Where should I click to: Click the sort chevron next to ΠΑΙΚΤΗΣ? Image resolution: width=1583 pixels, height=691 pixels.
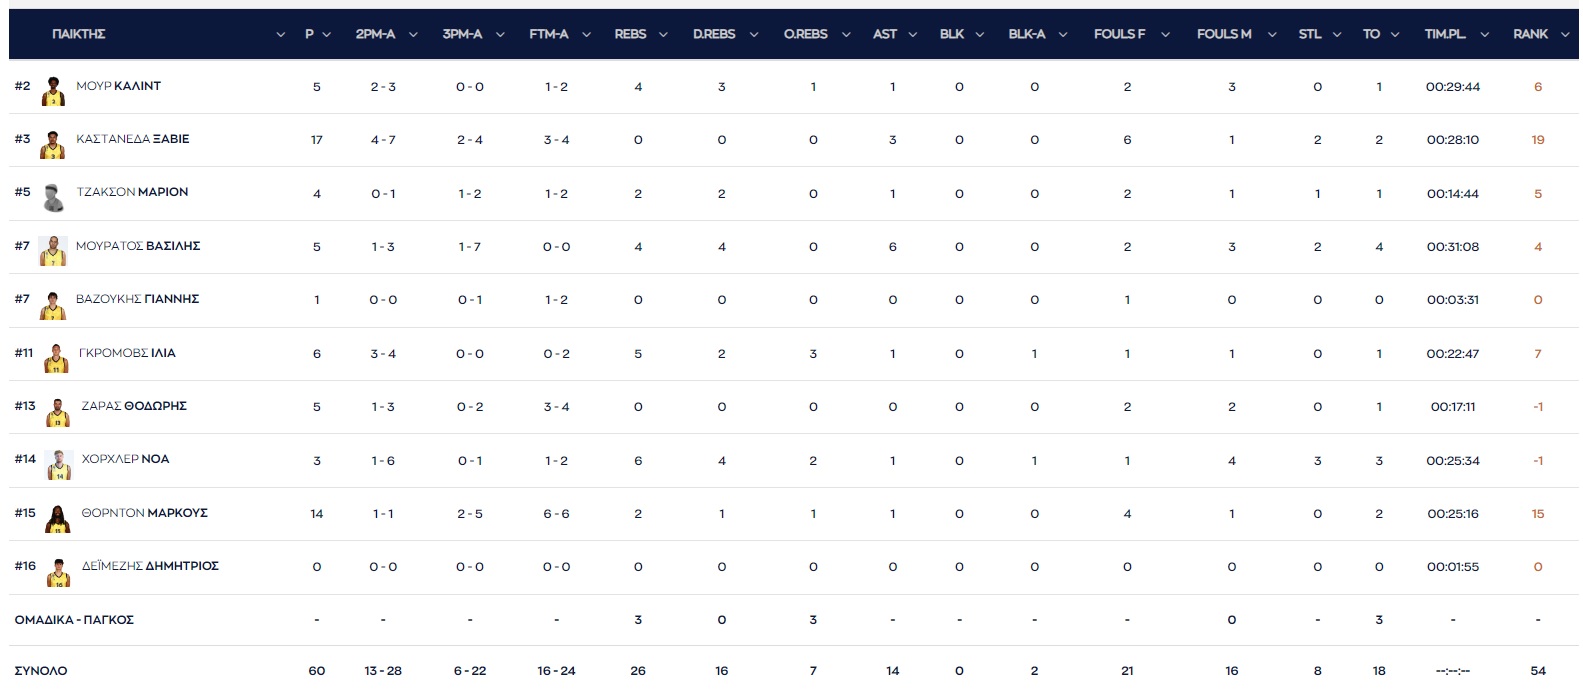(280, 35)
